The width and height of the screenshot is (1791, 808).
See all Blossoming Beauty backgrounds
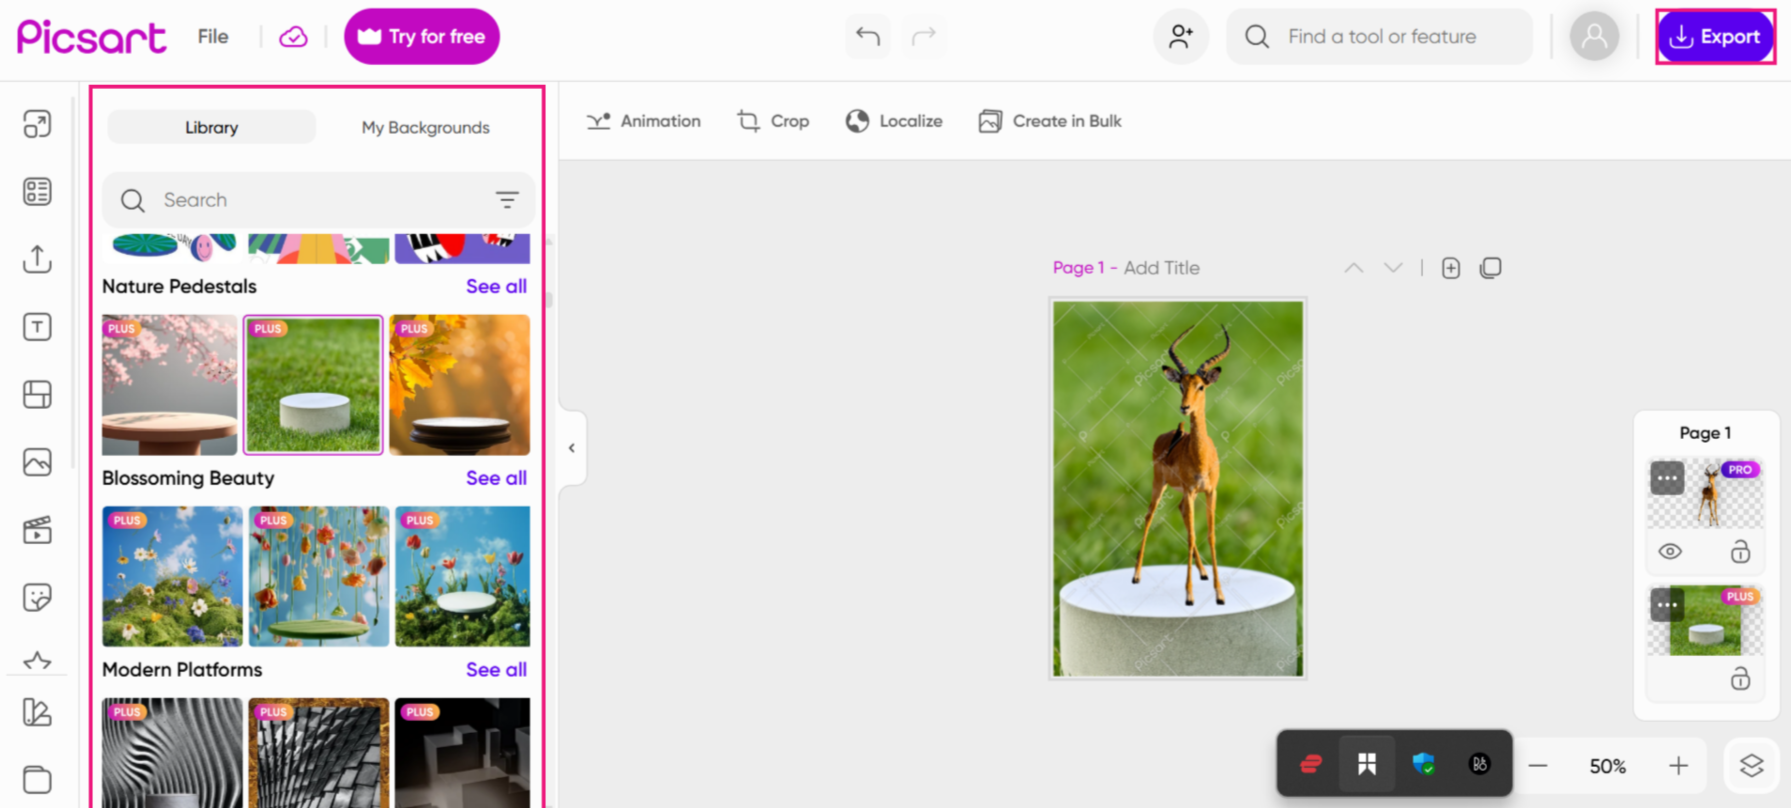point(496,478)
